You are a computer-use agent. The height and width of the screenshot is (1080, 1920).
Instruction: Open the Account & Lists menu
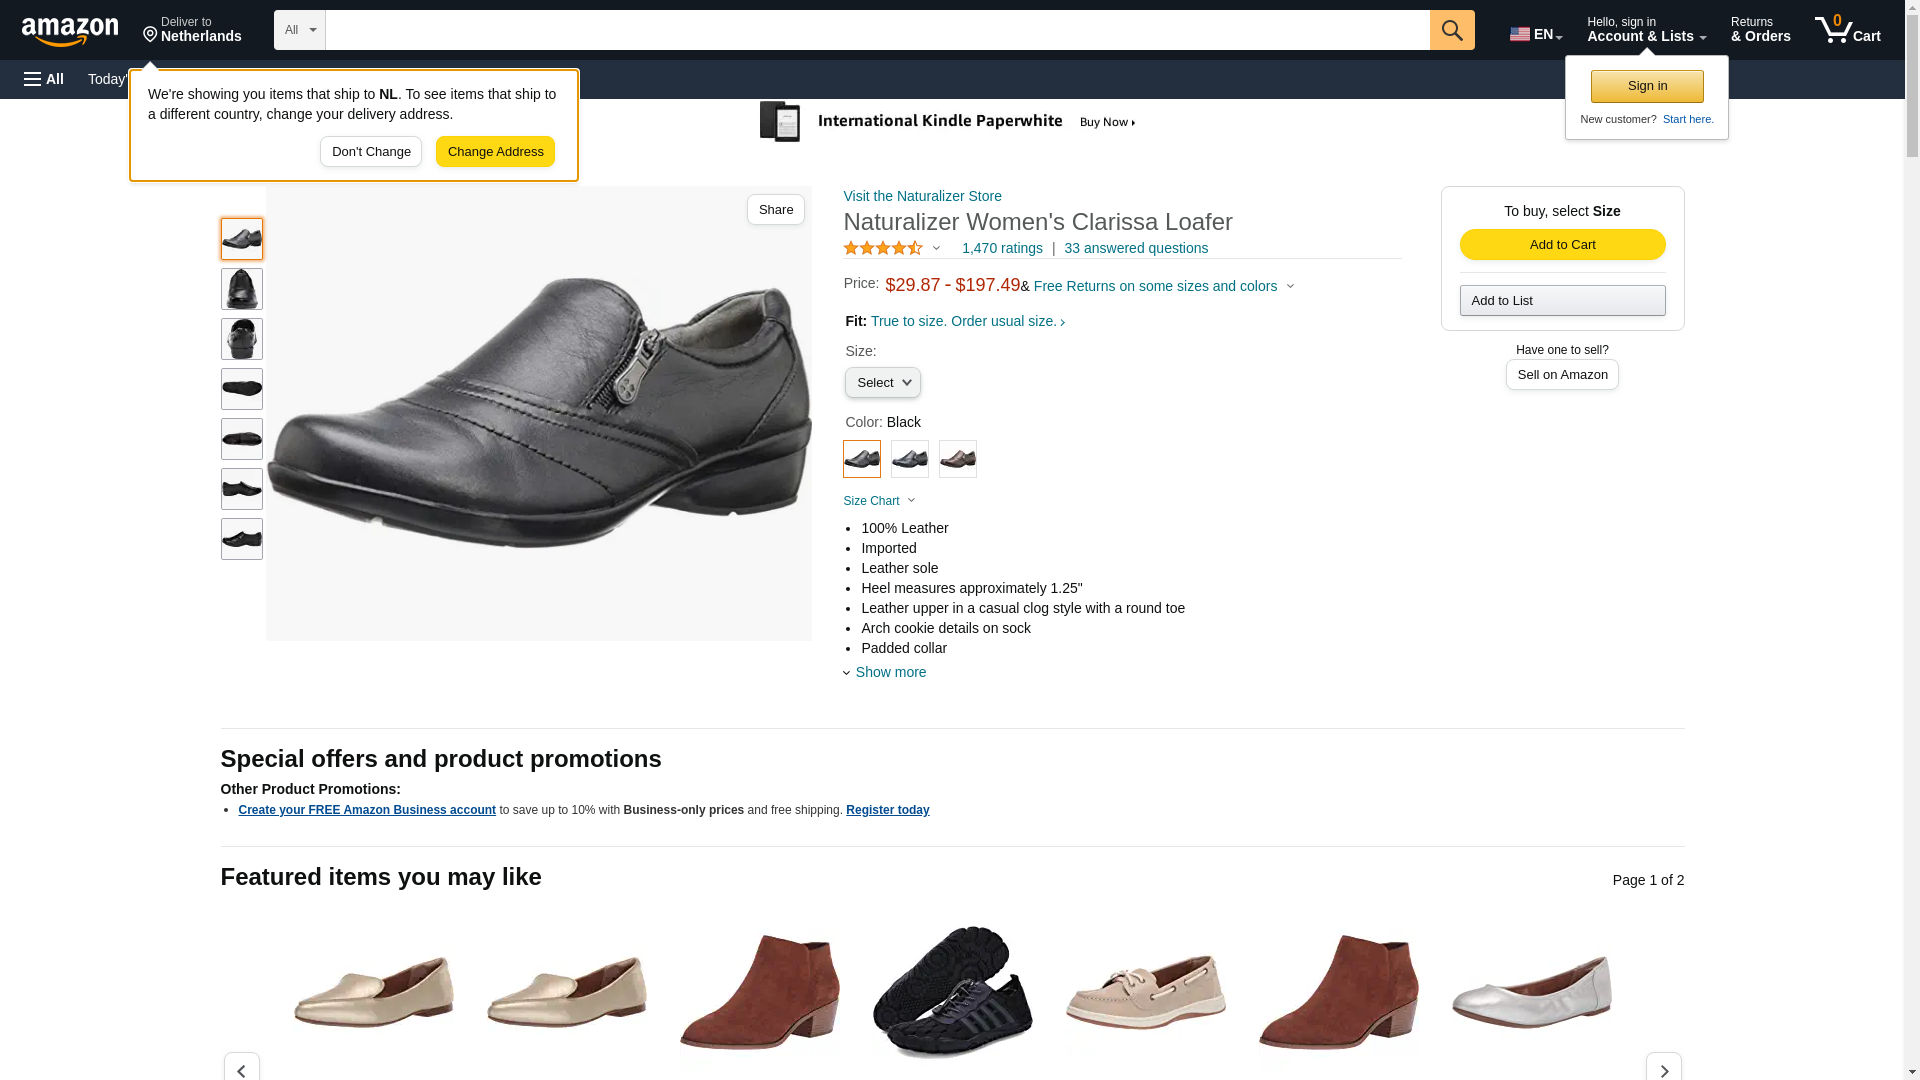click(1646, 30)
